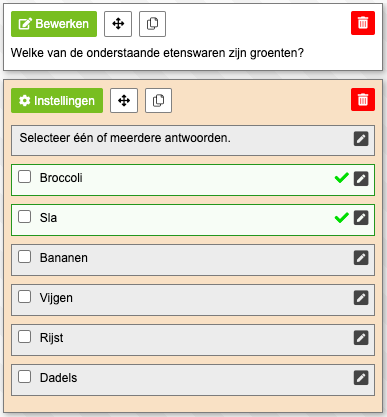This screenshot has height=417, width=387.
Task: Click the Dadels answer row
Action: 193,380
